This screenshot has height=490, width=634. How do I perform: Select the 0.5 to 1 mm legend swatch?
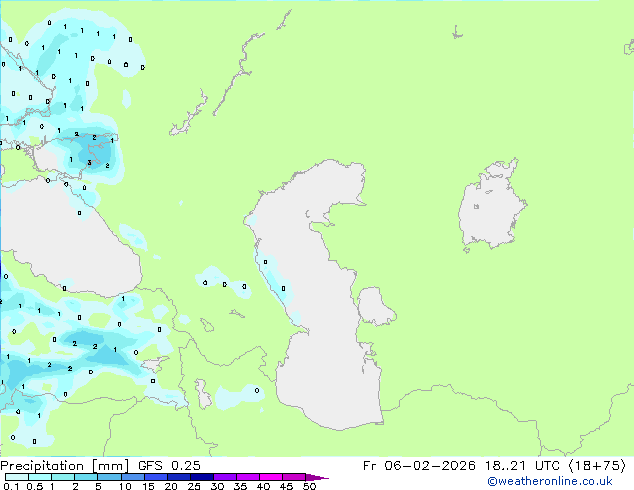click(x=40, y=477)
